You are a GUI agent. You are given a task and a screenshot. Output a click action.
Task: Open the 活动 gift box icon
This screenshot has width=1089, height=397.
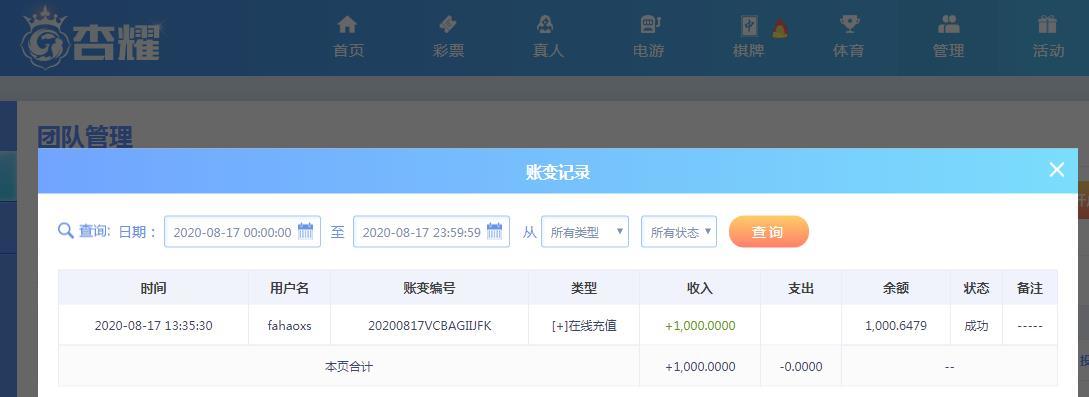pyautogui.click(x=1047, y=26)
